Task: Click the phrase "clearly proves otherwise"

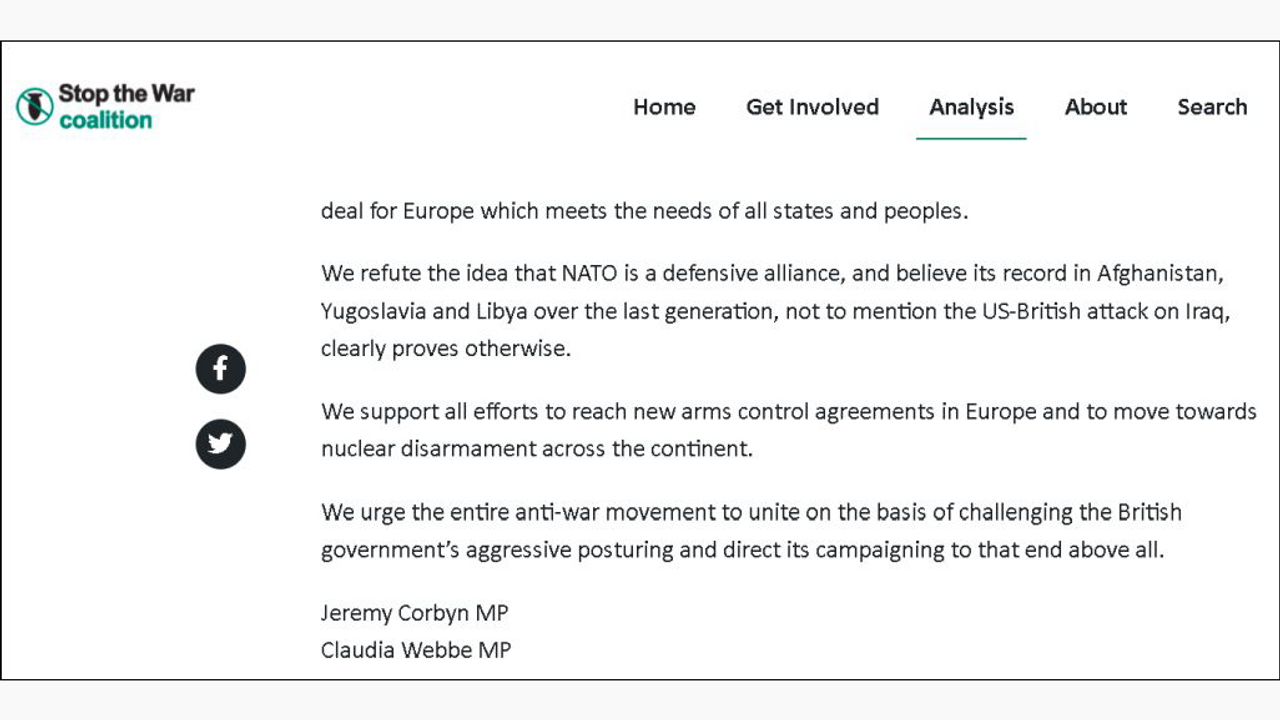Action: (x=445, y=349)
